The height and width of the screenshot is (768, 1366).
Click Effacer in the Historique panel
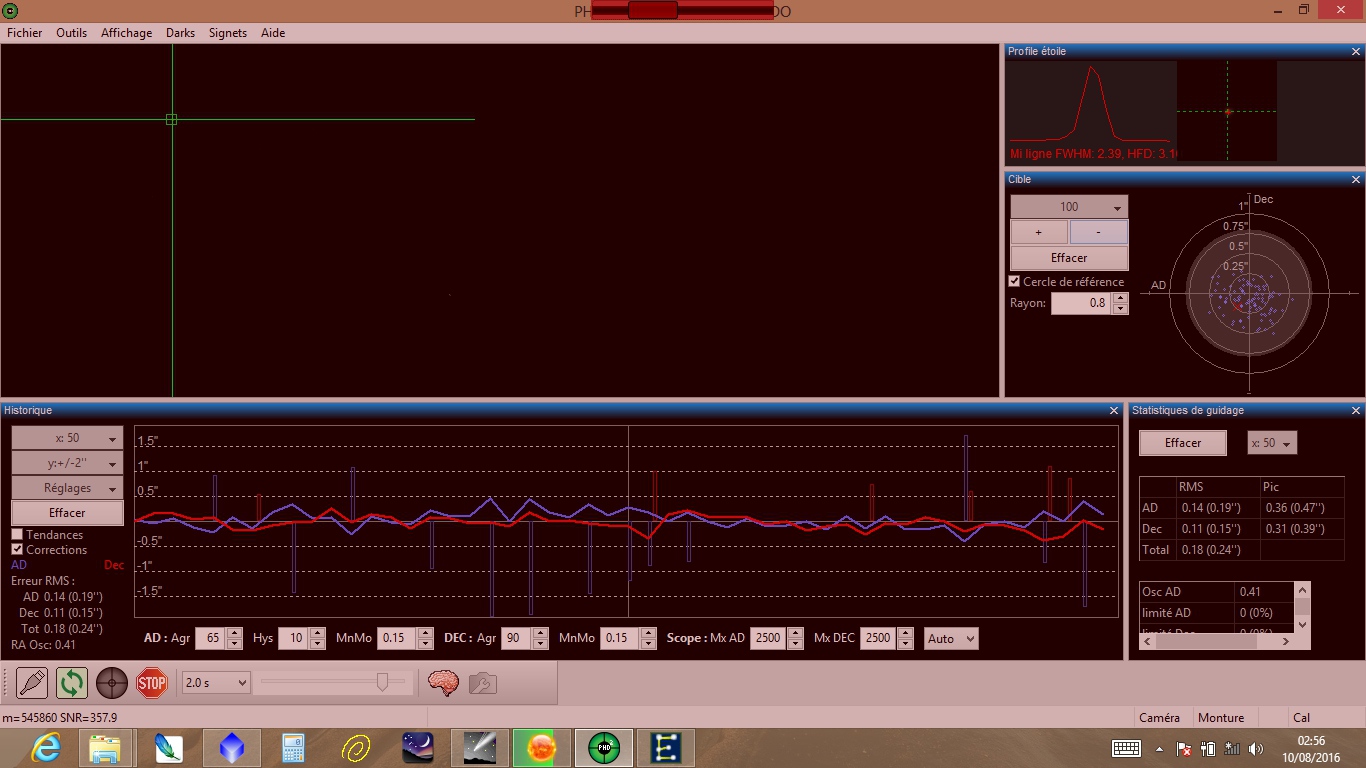[67, 513]
